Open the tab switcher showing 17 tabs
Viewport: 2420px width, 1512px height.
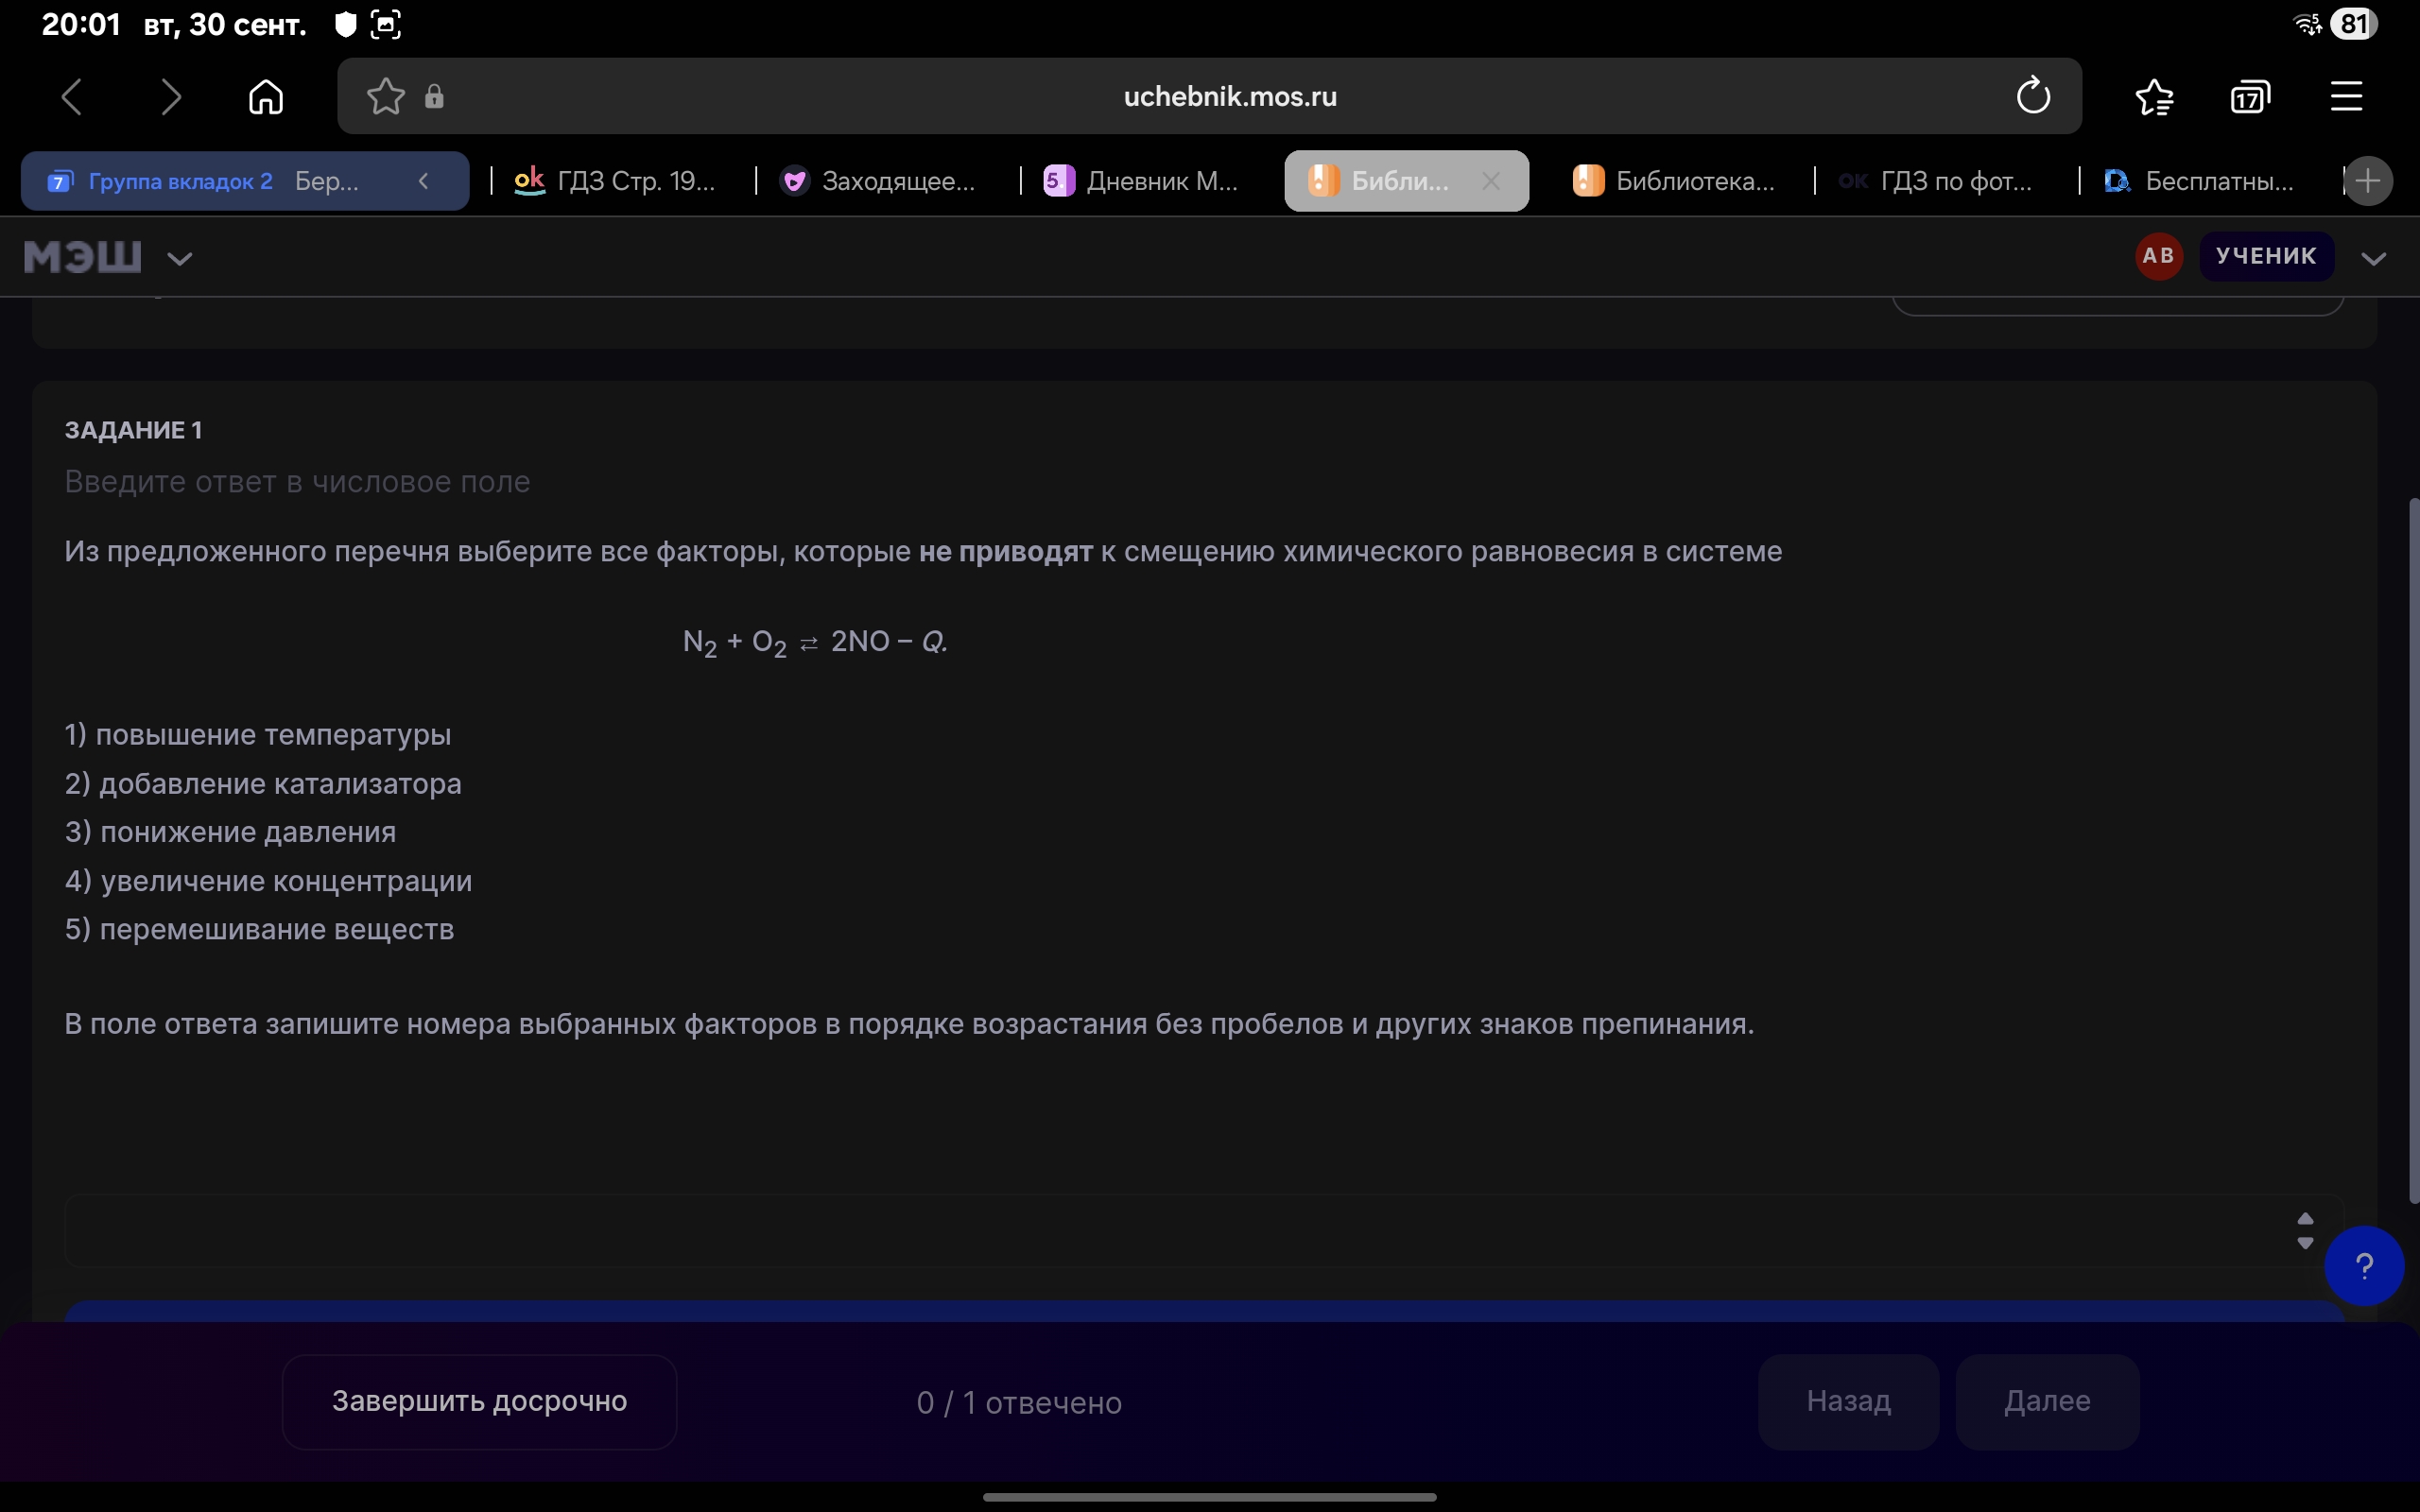[x=2250, y=97]
